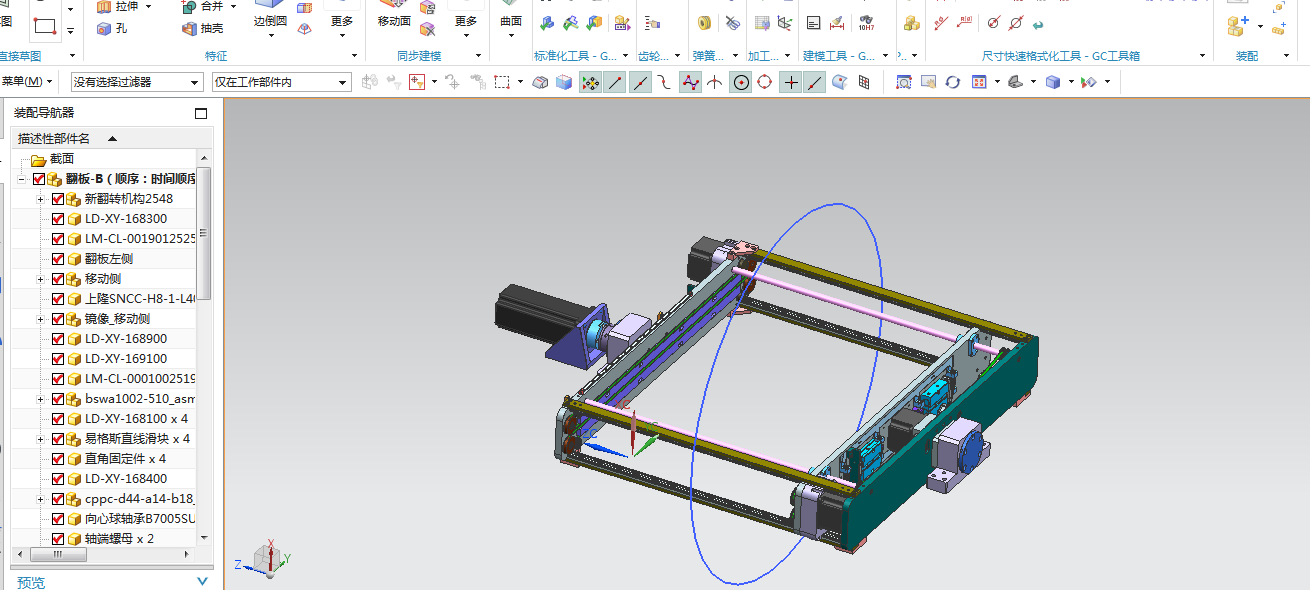Expand the 特征 group options arrow
Screen dimensions: 1310x590
pyautogui.click(x=352, y=56)
